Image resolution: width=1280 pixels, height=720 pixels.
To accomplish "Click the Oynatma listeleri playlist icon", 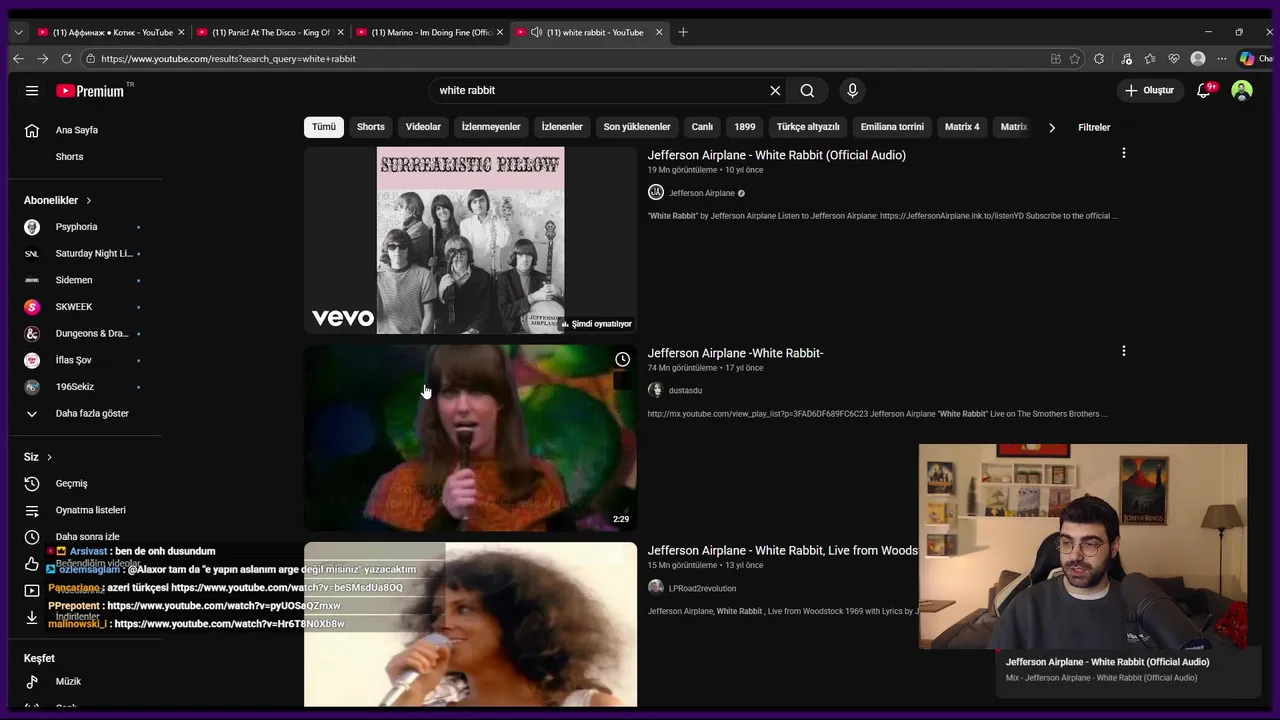I will (x=32, y=510).
